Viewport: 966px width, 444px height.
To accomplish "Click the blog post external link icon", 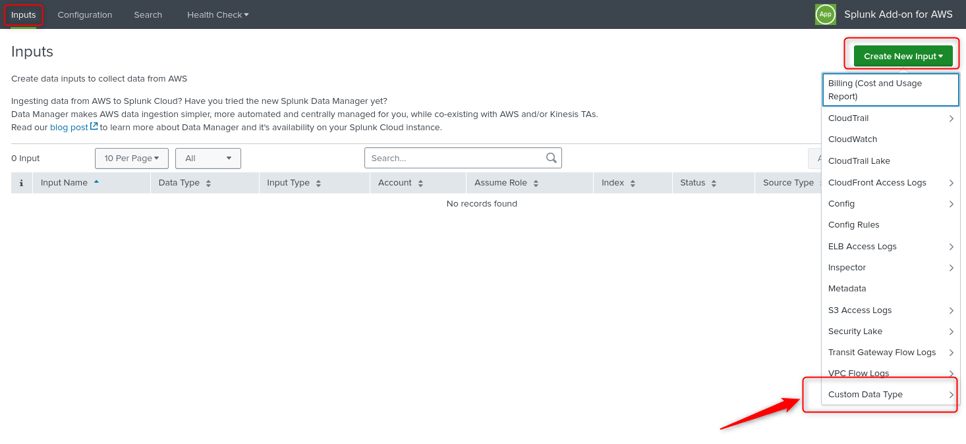I will tap(94, 126).
